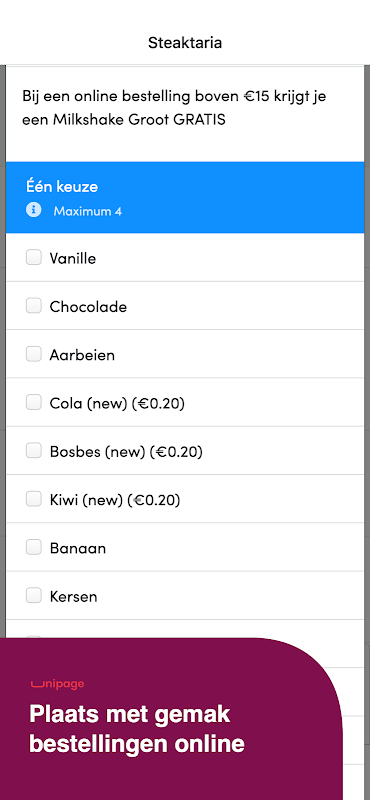Viewport: 370px width, 800px height.
Task: Click the Unipage logo in banner
Action: (x=57, y=684)
